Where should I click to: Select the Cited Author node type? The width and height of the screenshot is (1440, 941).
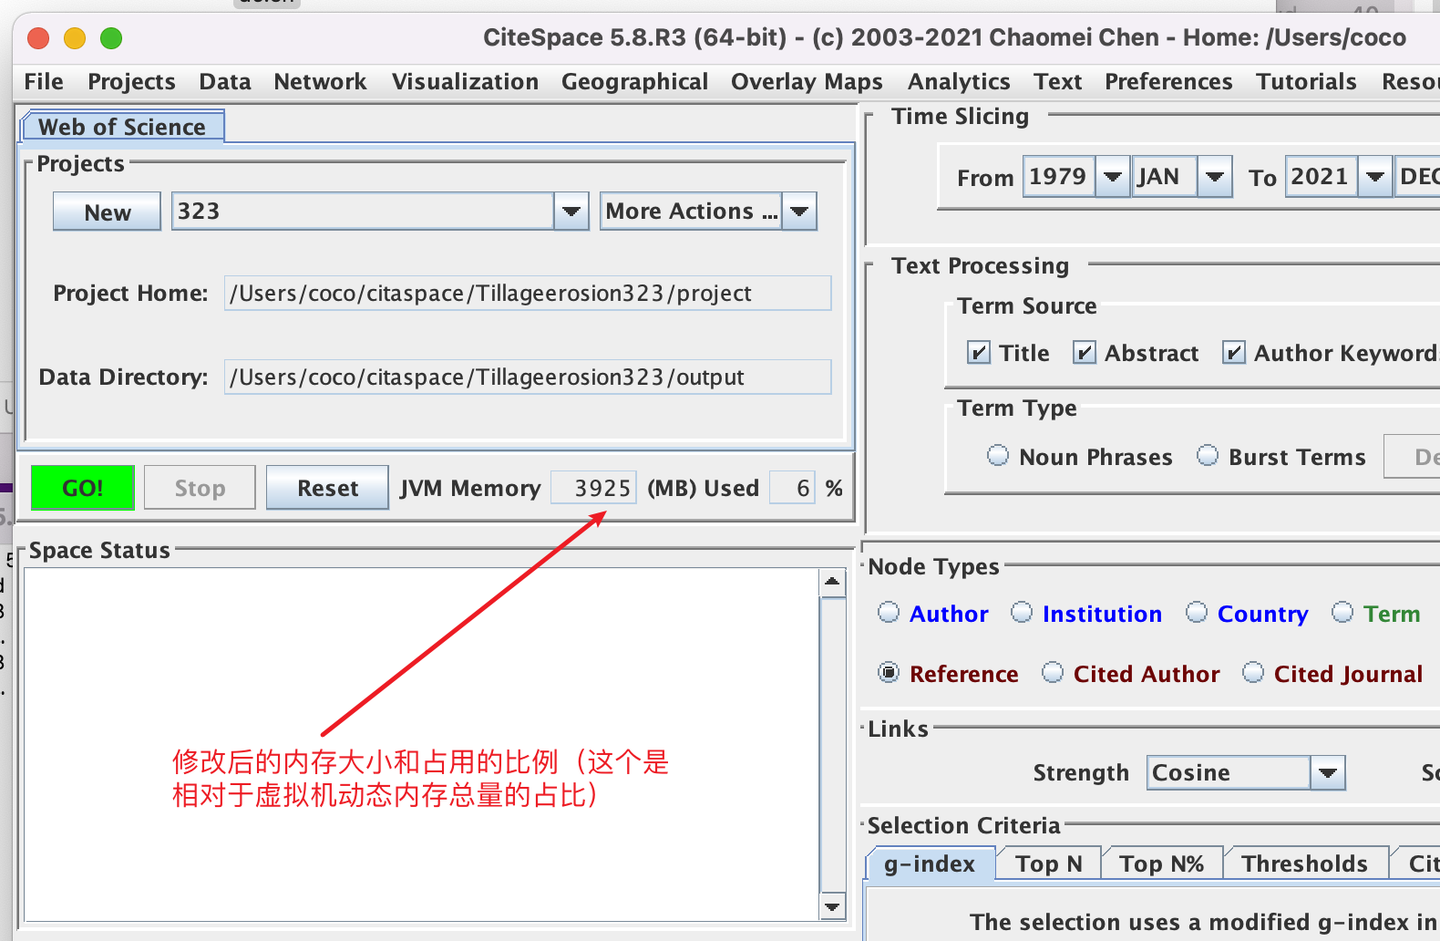(x=1052, y=673)
